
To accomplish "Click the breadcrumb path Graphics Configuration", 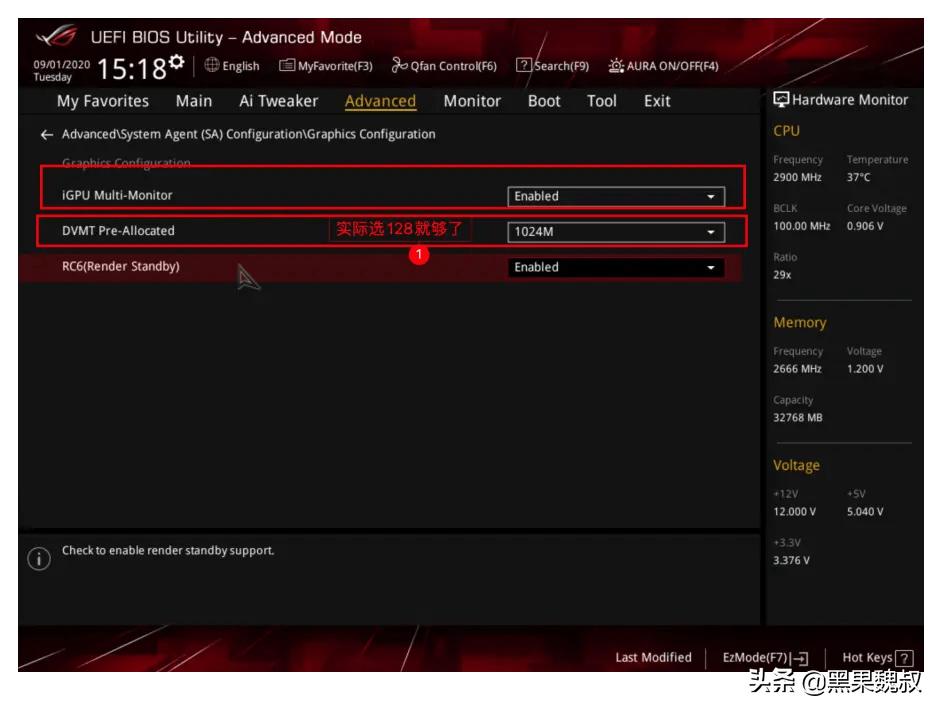I will click(249, 134).
